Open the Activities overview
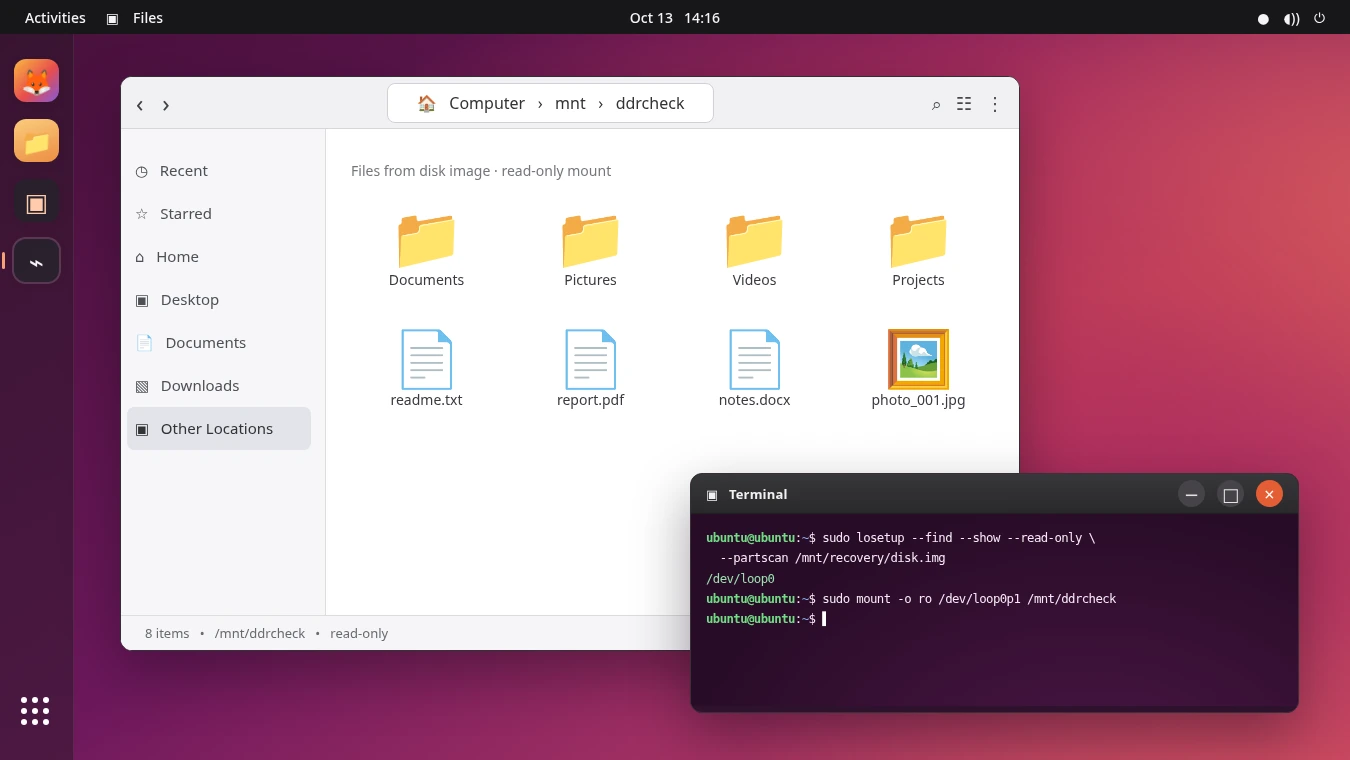 [x=55, y=18]
